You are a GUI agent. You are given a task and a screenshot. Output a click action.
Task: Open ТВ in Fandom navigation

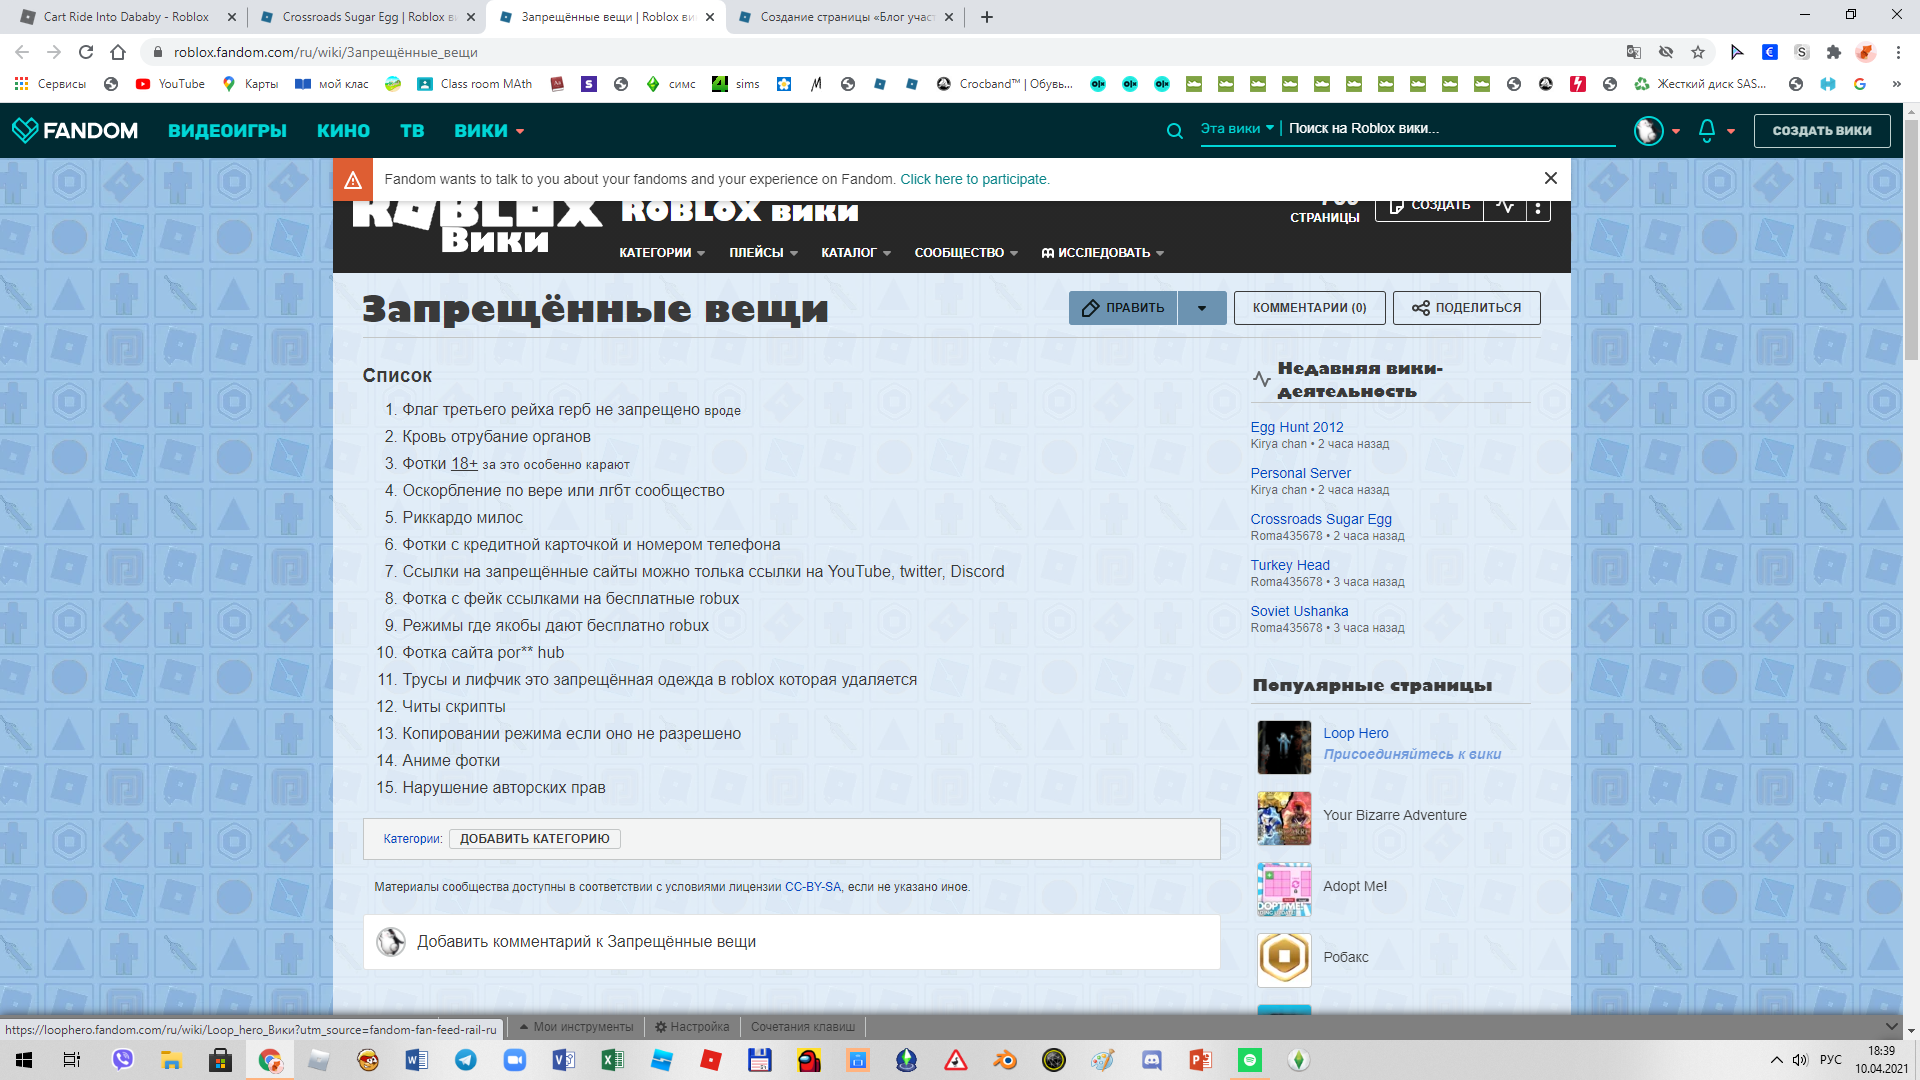click(412, 131)
